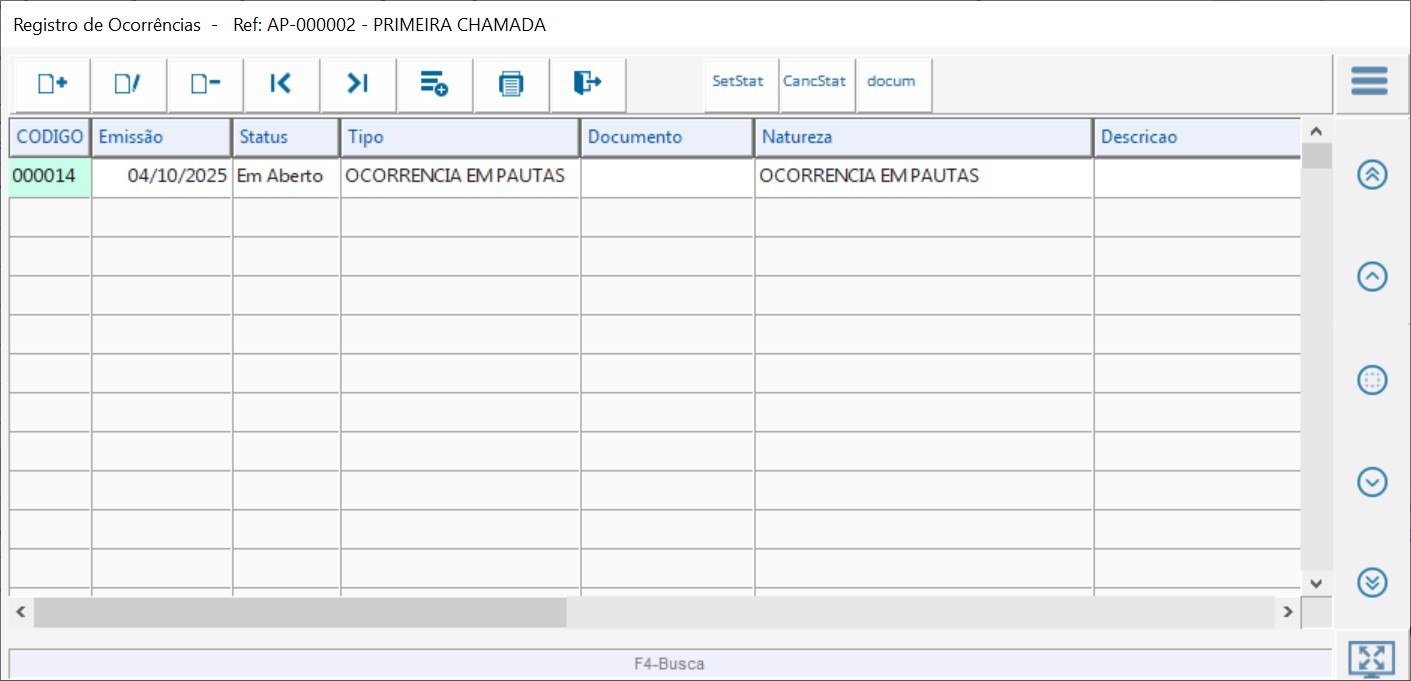Jump to last record using toolbar arrow

(358, 84)
